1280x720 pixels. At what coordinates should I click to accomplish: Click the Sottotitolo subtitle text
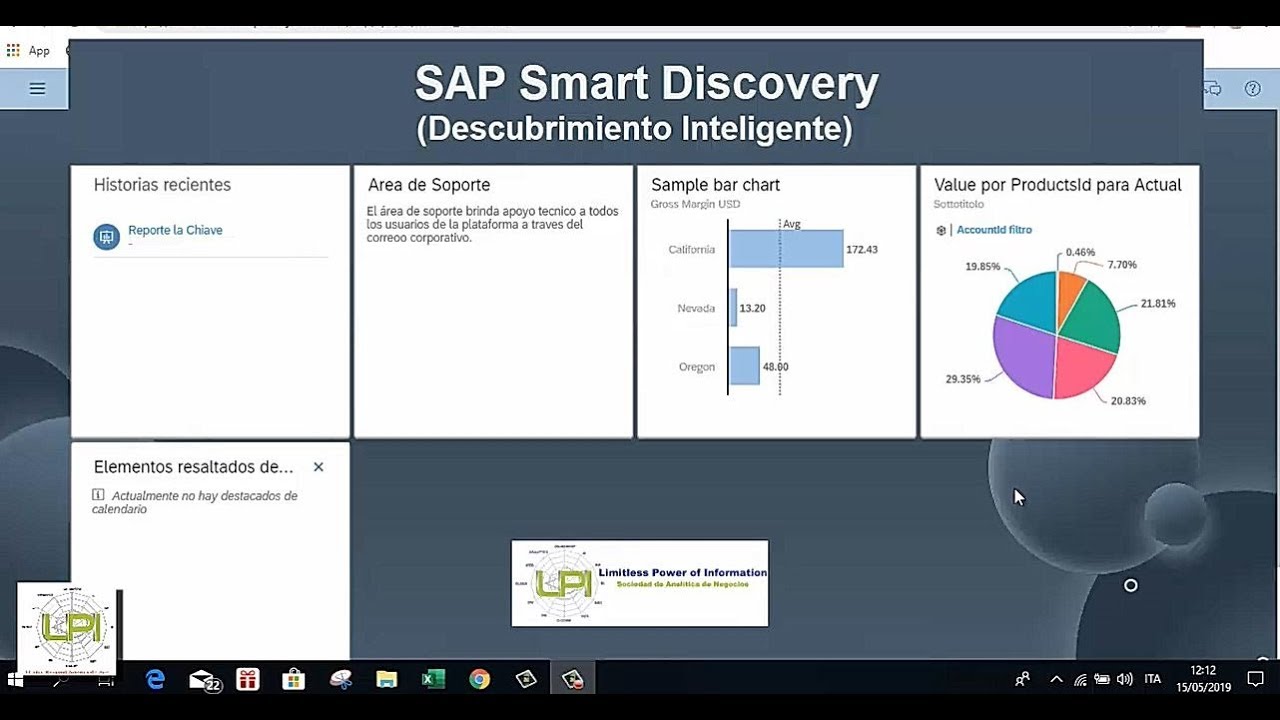[x=960, y=204]
